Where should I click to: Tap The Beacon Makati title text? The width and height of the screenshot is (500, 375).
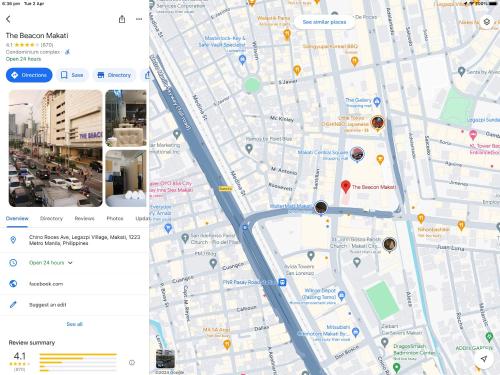click(37, 35)
